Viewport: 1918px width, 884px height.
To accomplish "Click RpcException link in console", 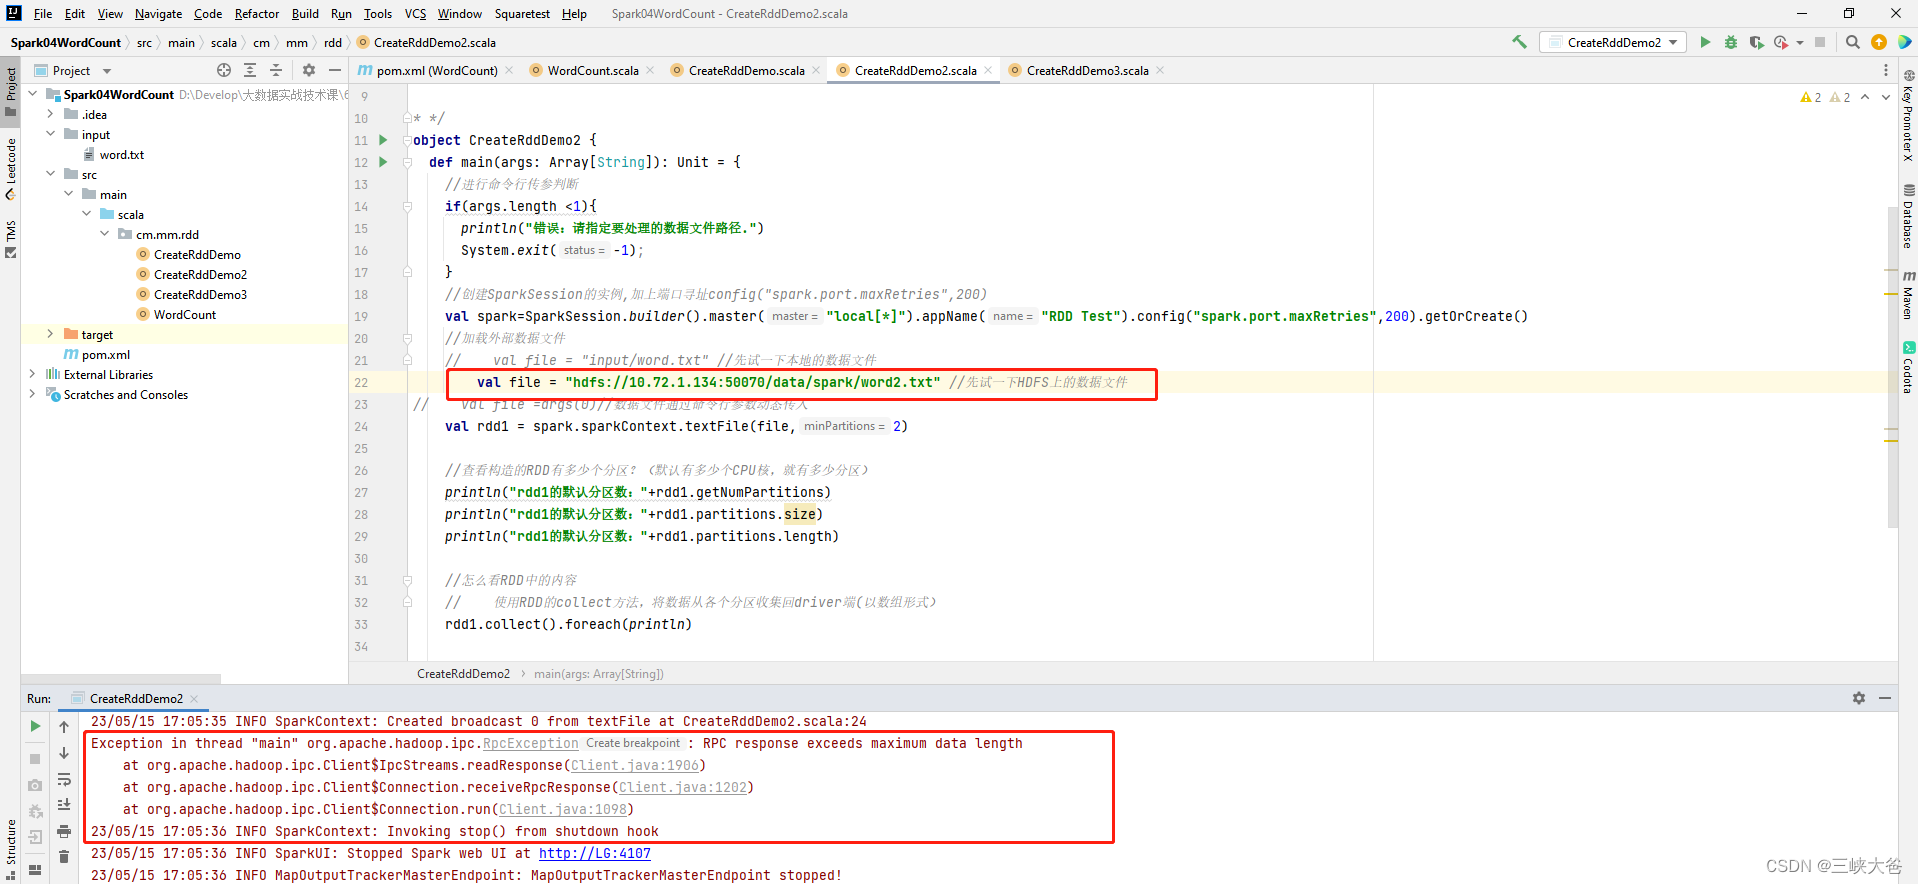I will point(531,743).
